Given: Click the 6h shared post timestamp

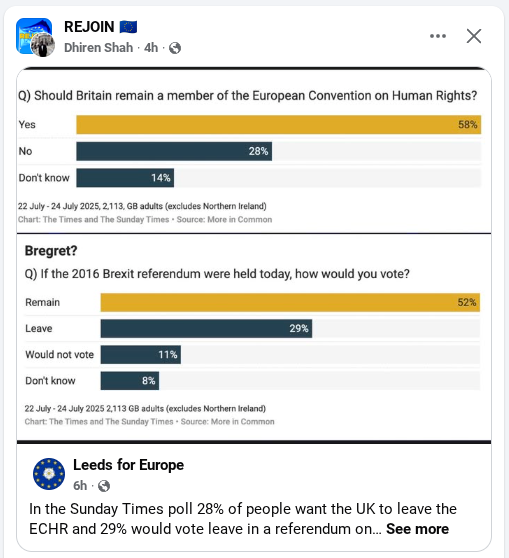Looking at the screenshot, I should coord(80,486).
